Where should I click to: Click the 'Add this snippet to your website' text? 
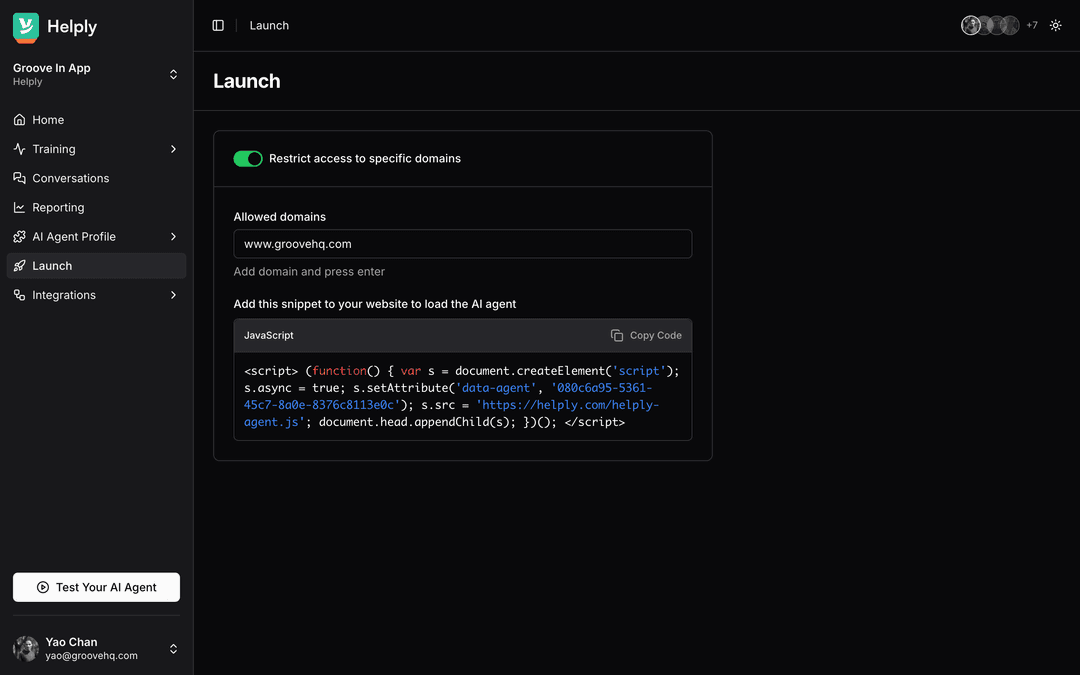point(375,304)
